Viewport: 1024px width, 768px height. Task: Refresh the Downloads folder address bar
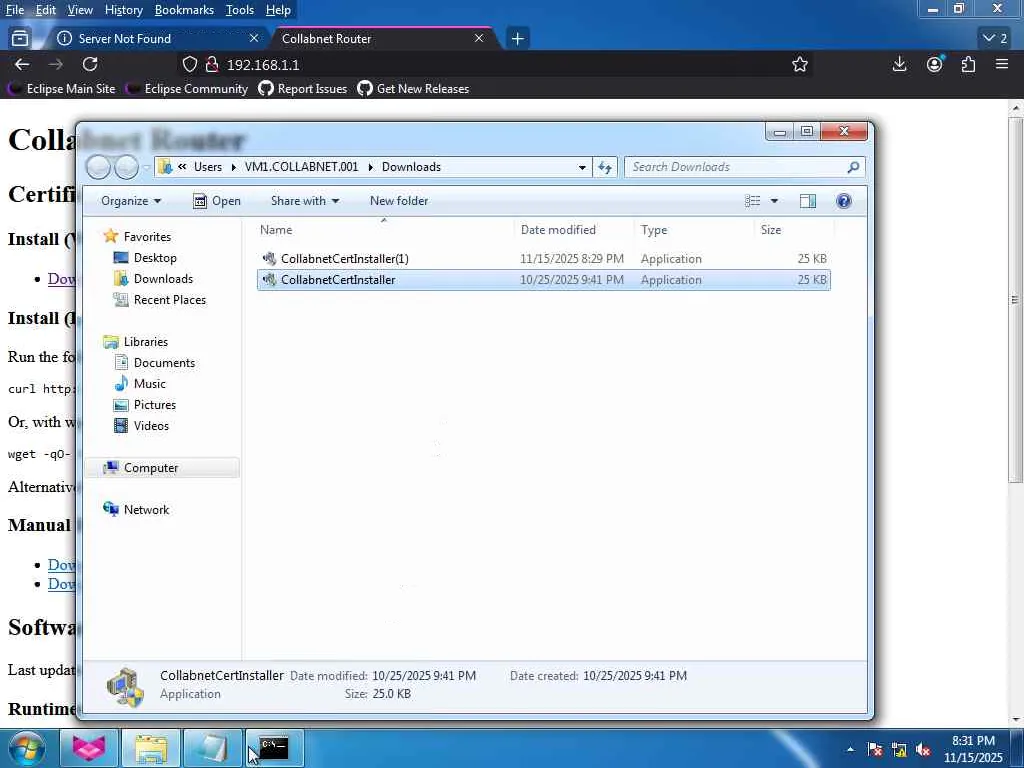(605, 167)
